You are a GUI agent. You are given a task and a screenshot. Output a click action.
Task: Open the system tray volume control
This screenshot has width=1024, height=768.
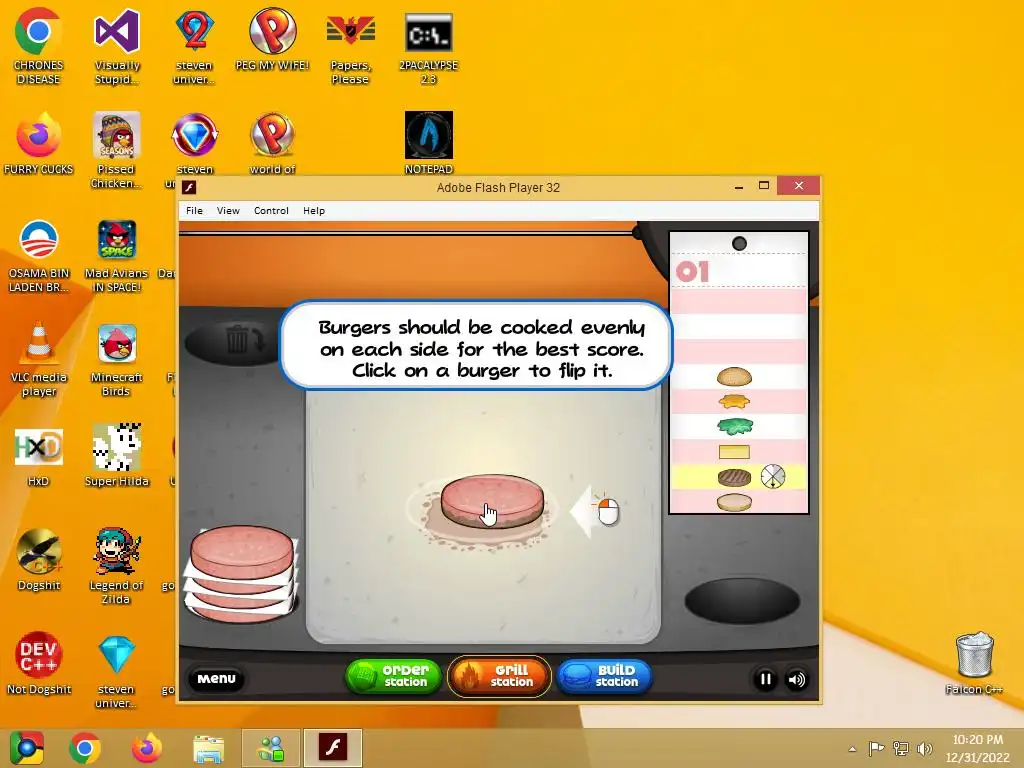[x=924, y=749]
